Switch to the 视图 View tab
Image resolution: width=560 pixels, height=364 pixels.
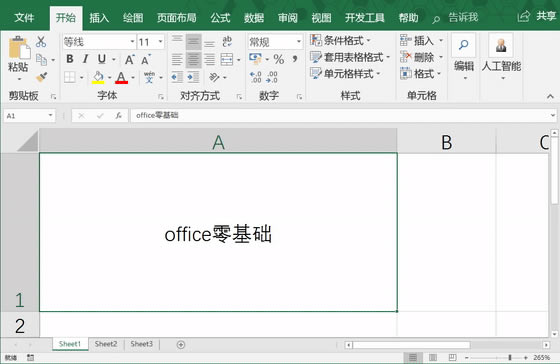pos(321,18)
